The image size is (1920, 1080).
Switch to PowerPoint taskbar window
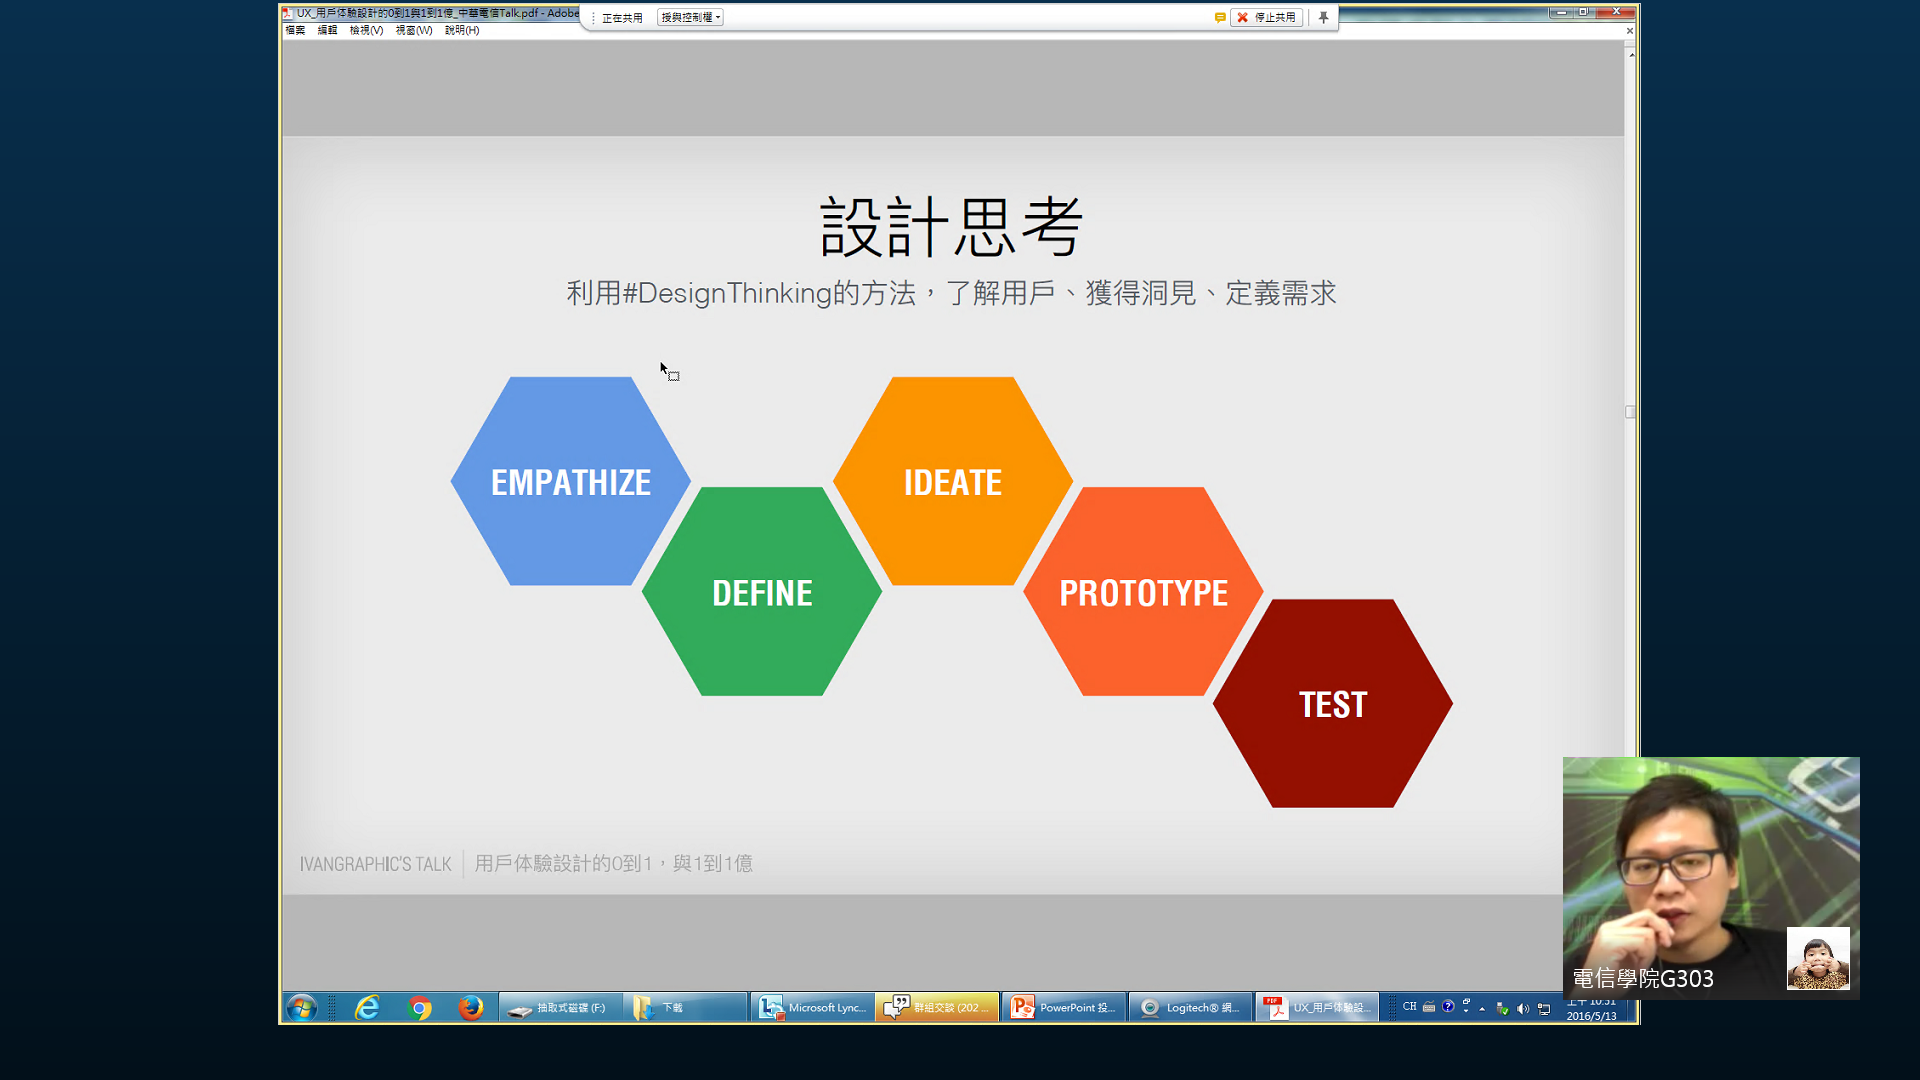click(1063, 1007)
